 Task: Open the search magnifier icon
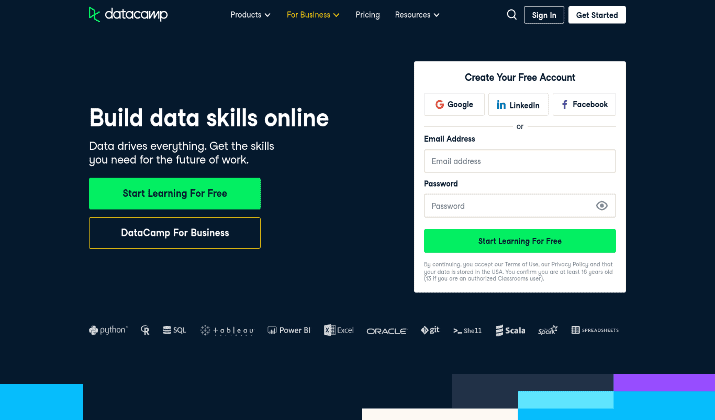coord(512,15)
